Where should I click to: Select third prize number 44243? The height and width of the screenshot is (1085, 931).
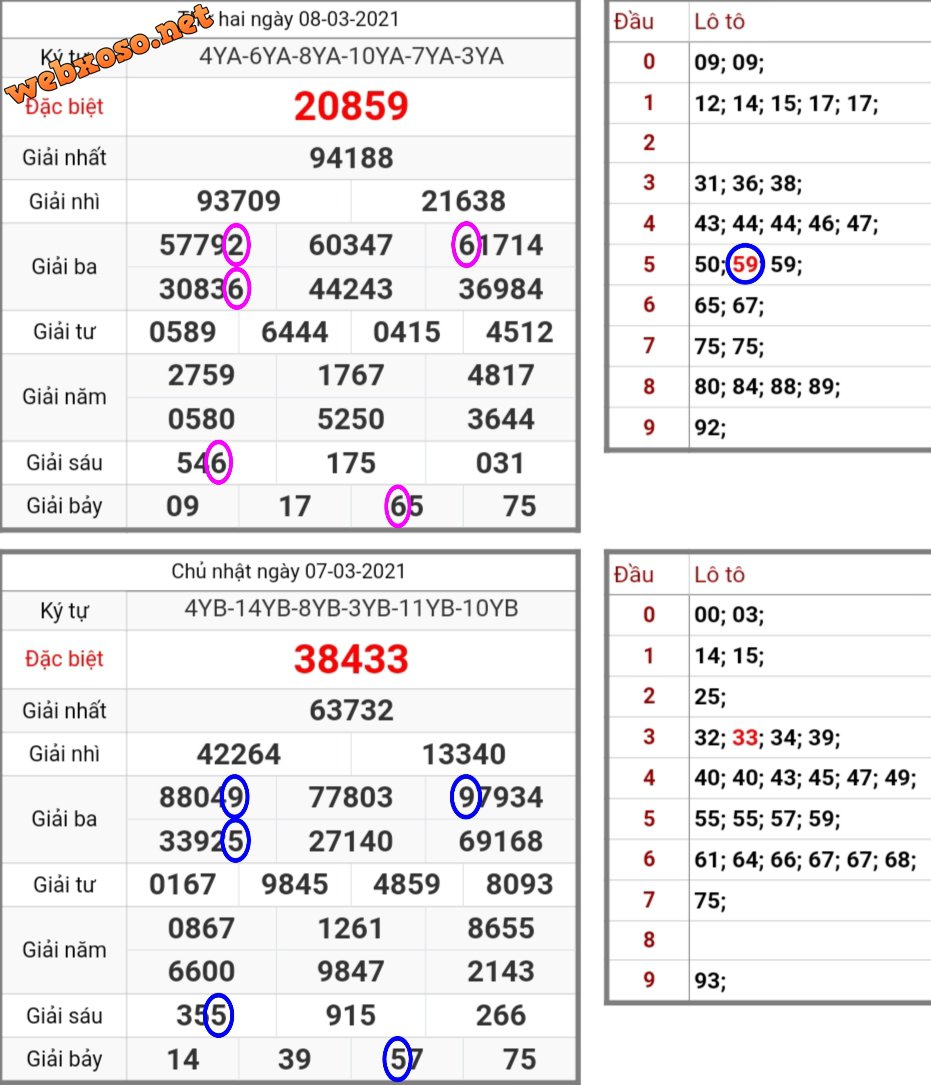[x=351, y=289]
